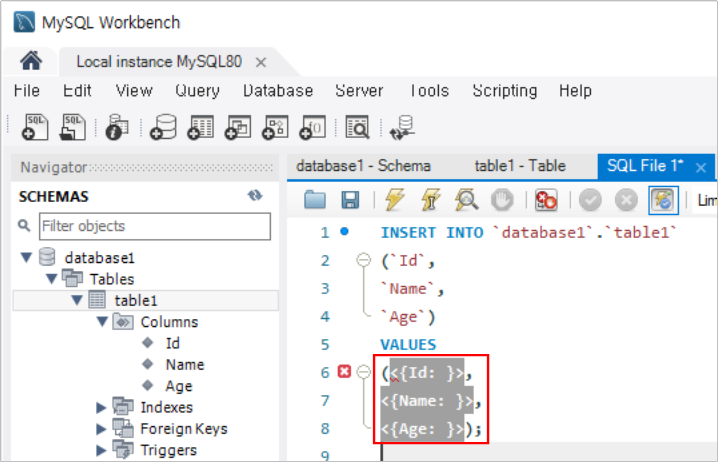Expand the Foreign Keys node
The image size is (718, 462).
(101, 429)
